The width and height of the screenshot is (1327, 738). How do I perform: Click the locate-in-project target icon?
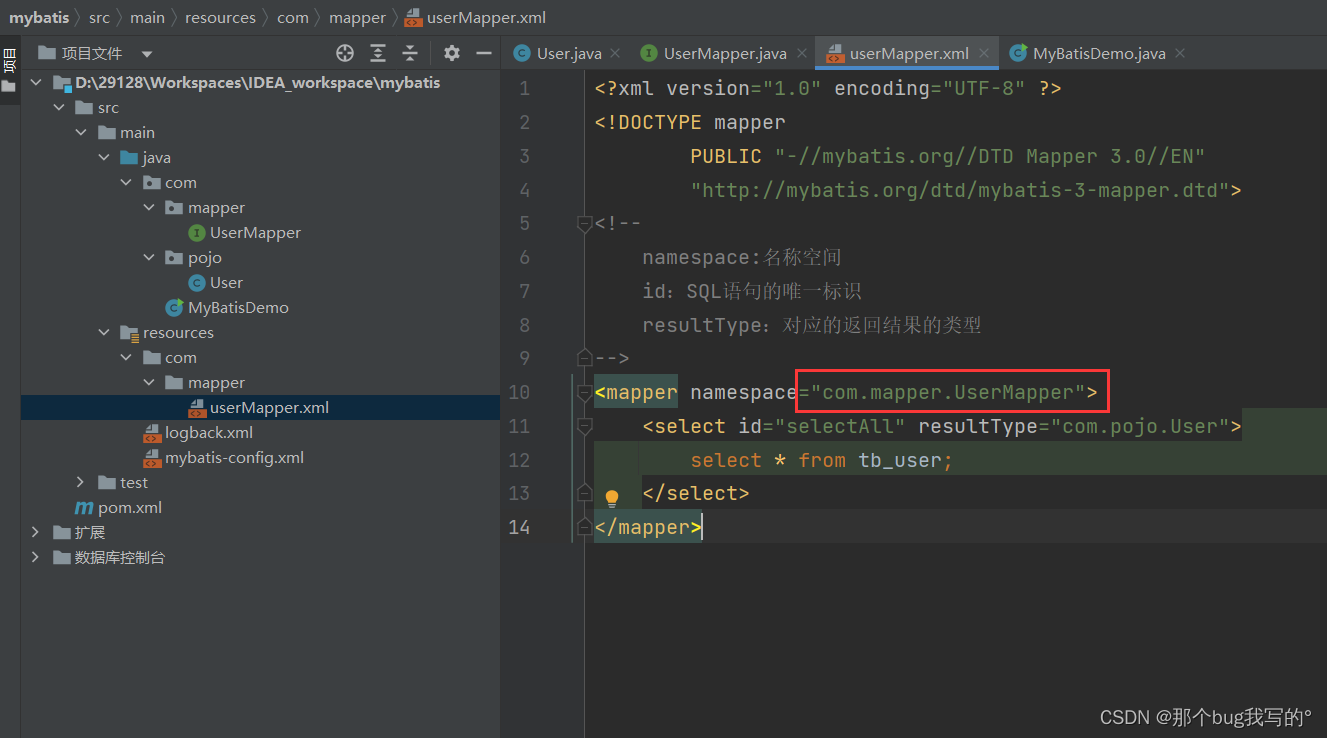click(x=345, y=53)
